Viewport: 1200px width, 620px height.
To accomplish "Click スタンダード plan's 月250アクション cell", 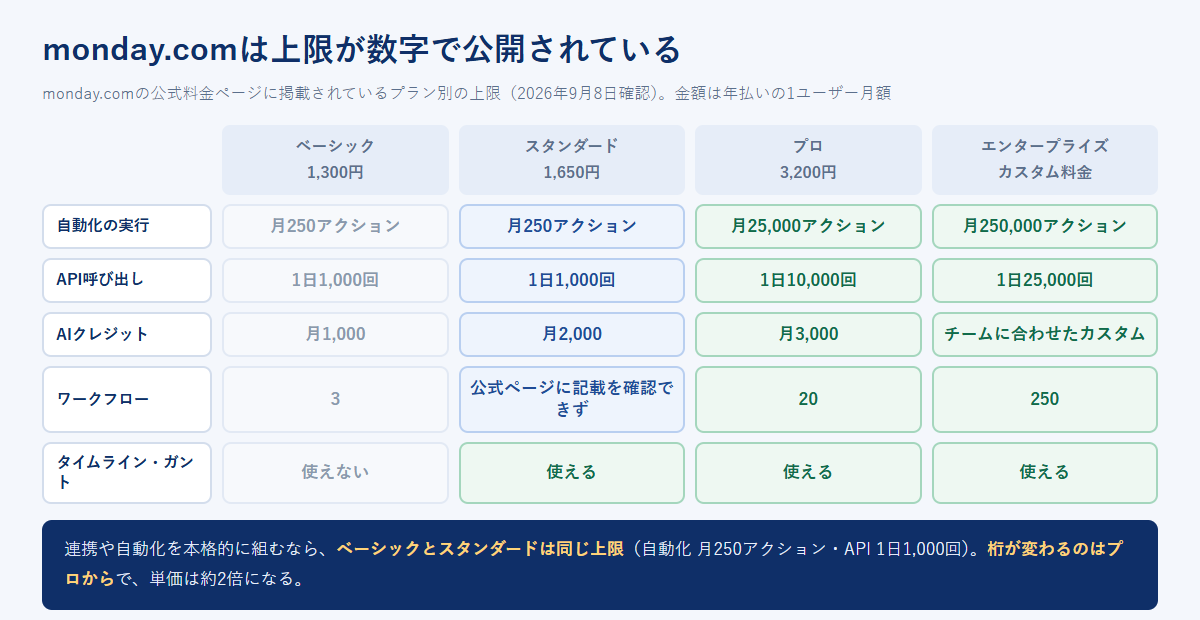I will [x=572, y=226].
